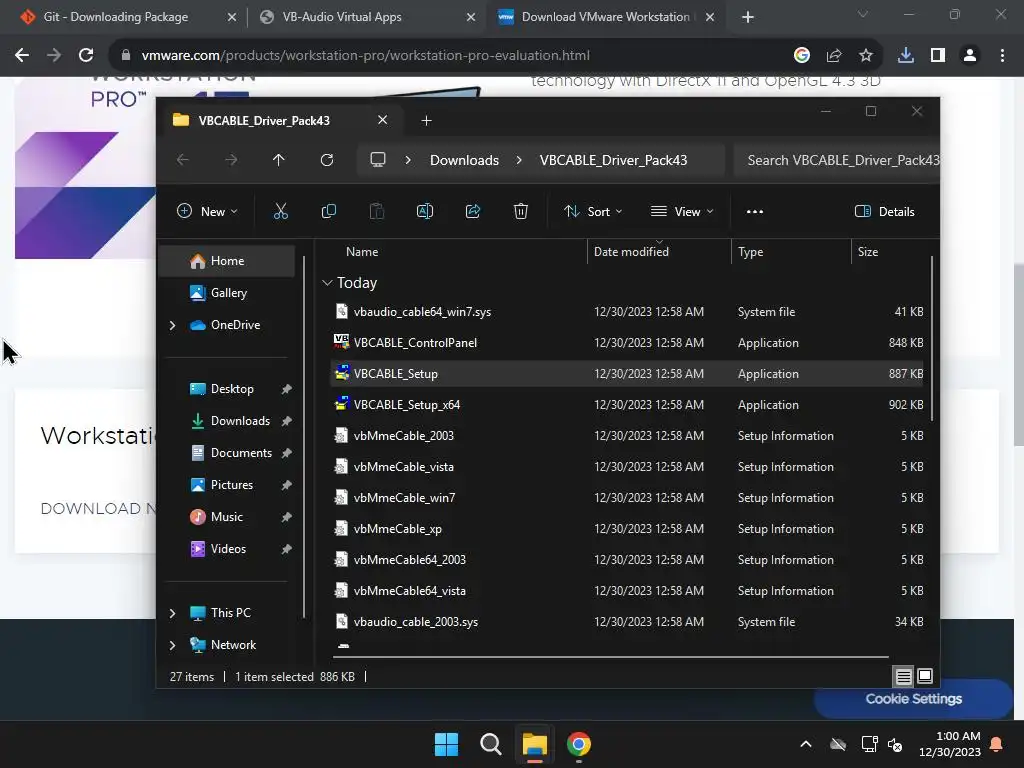Click the Explorer back arrow

183,160
